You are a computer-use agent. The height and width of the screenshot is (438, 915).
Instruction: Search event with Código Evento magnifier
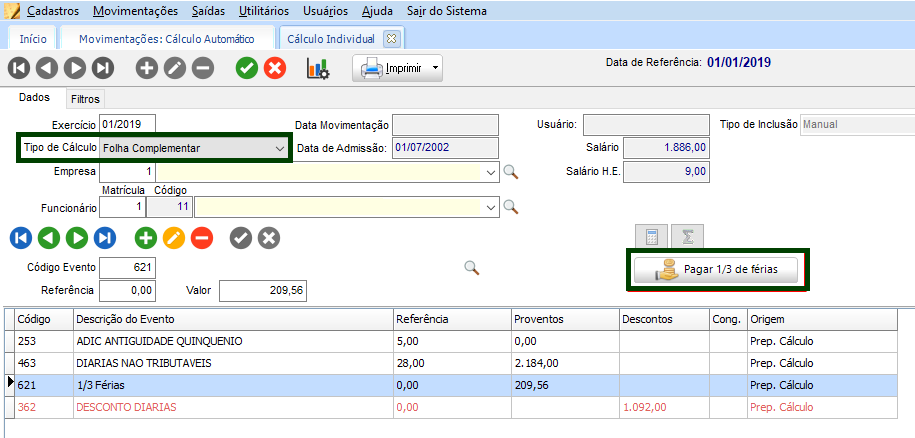472,268
